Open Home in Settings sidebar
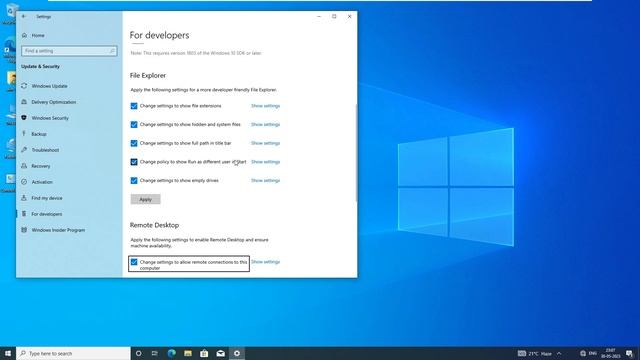This screenshot has height=360, width=640. (38, 36)
